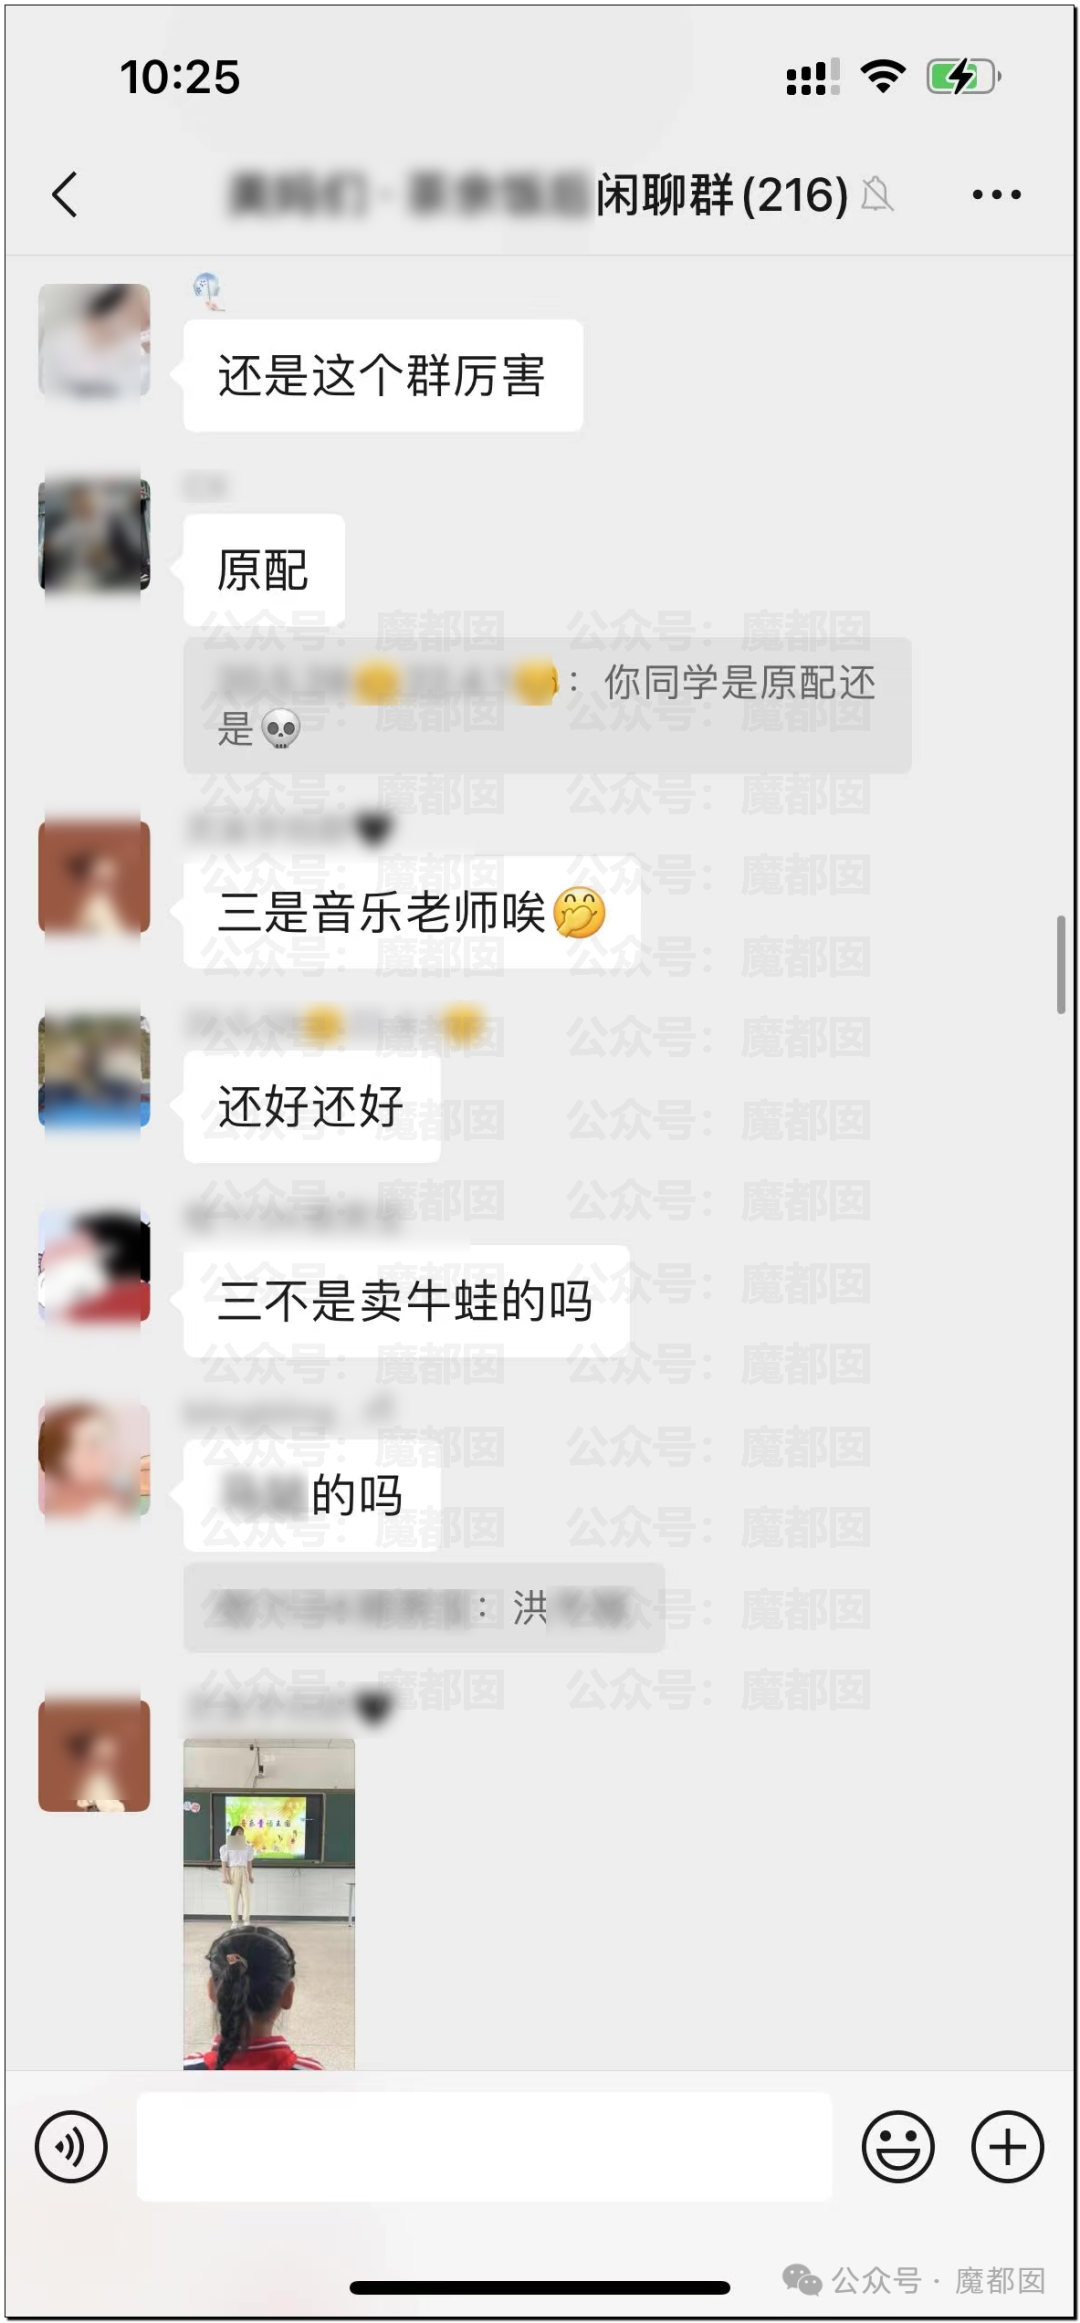Image resolution: width=1080 pixels, height=2323 pixels.
Task: Tap the quoted reply beginning with '洪'
Action: [424, 1607]
